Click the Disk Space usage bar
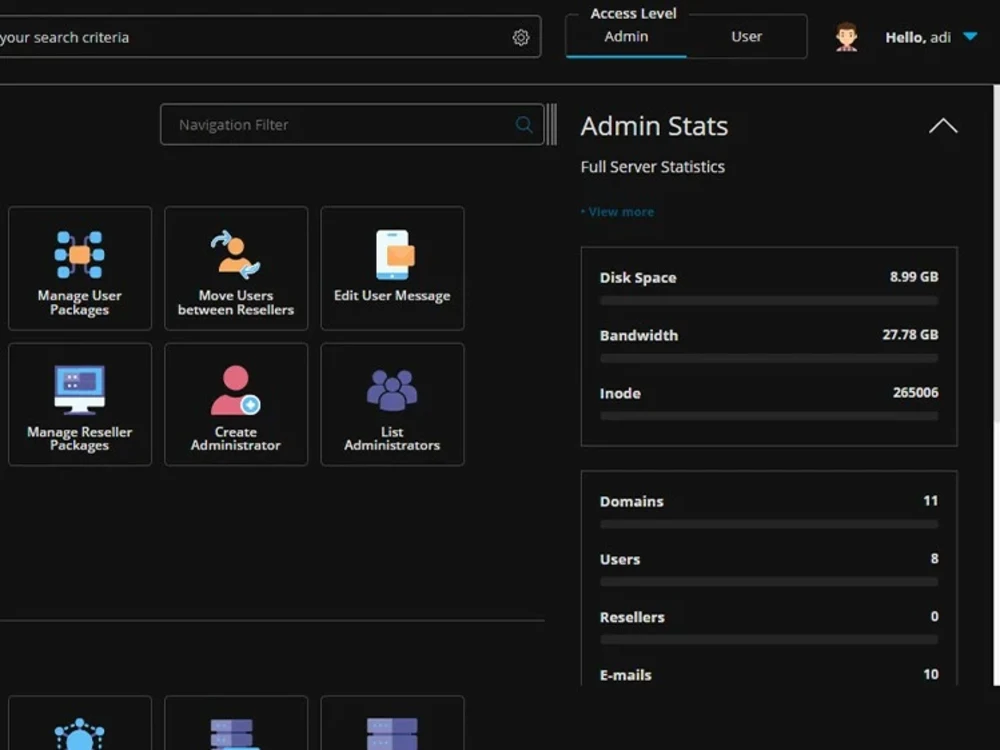Image resolution: width=1000 pixels, height=750 pixels. [768, 300]
